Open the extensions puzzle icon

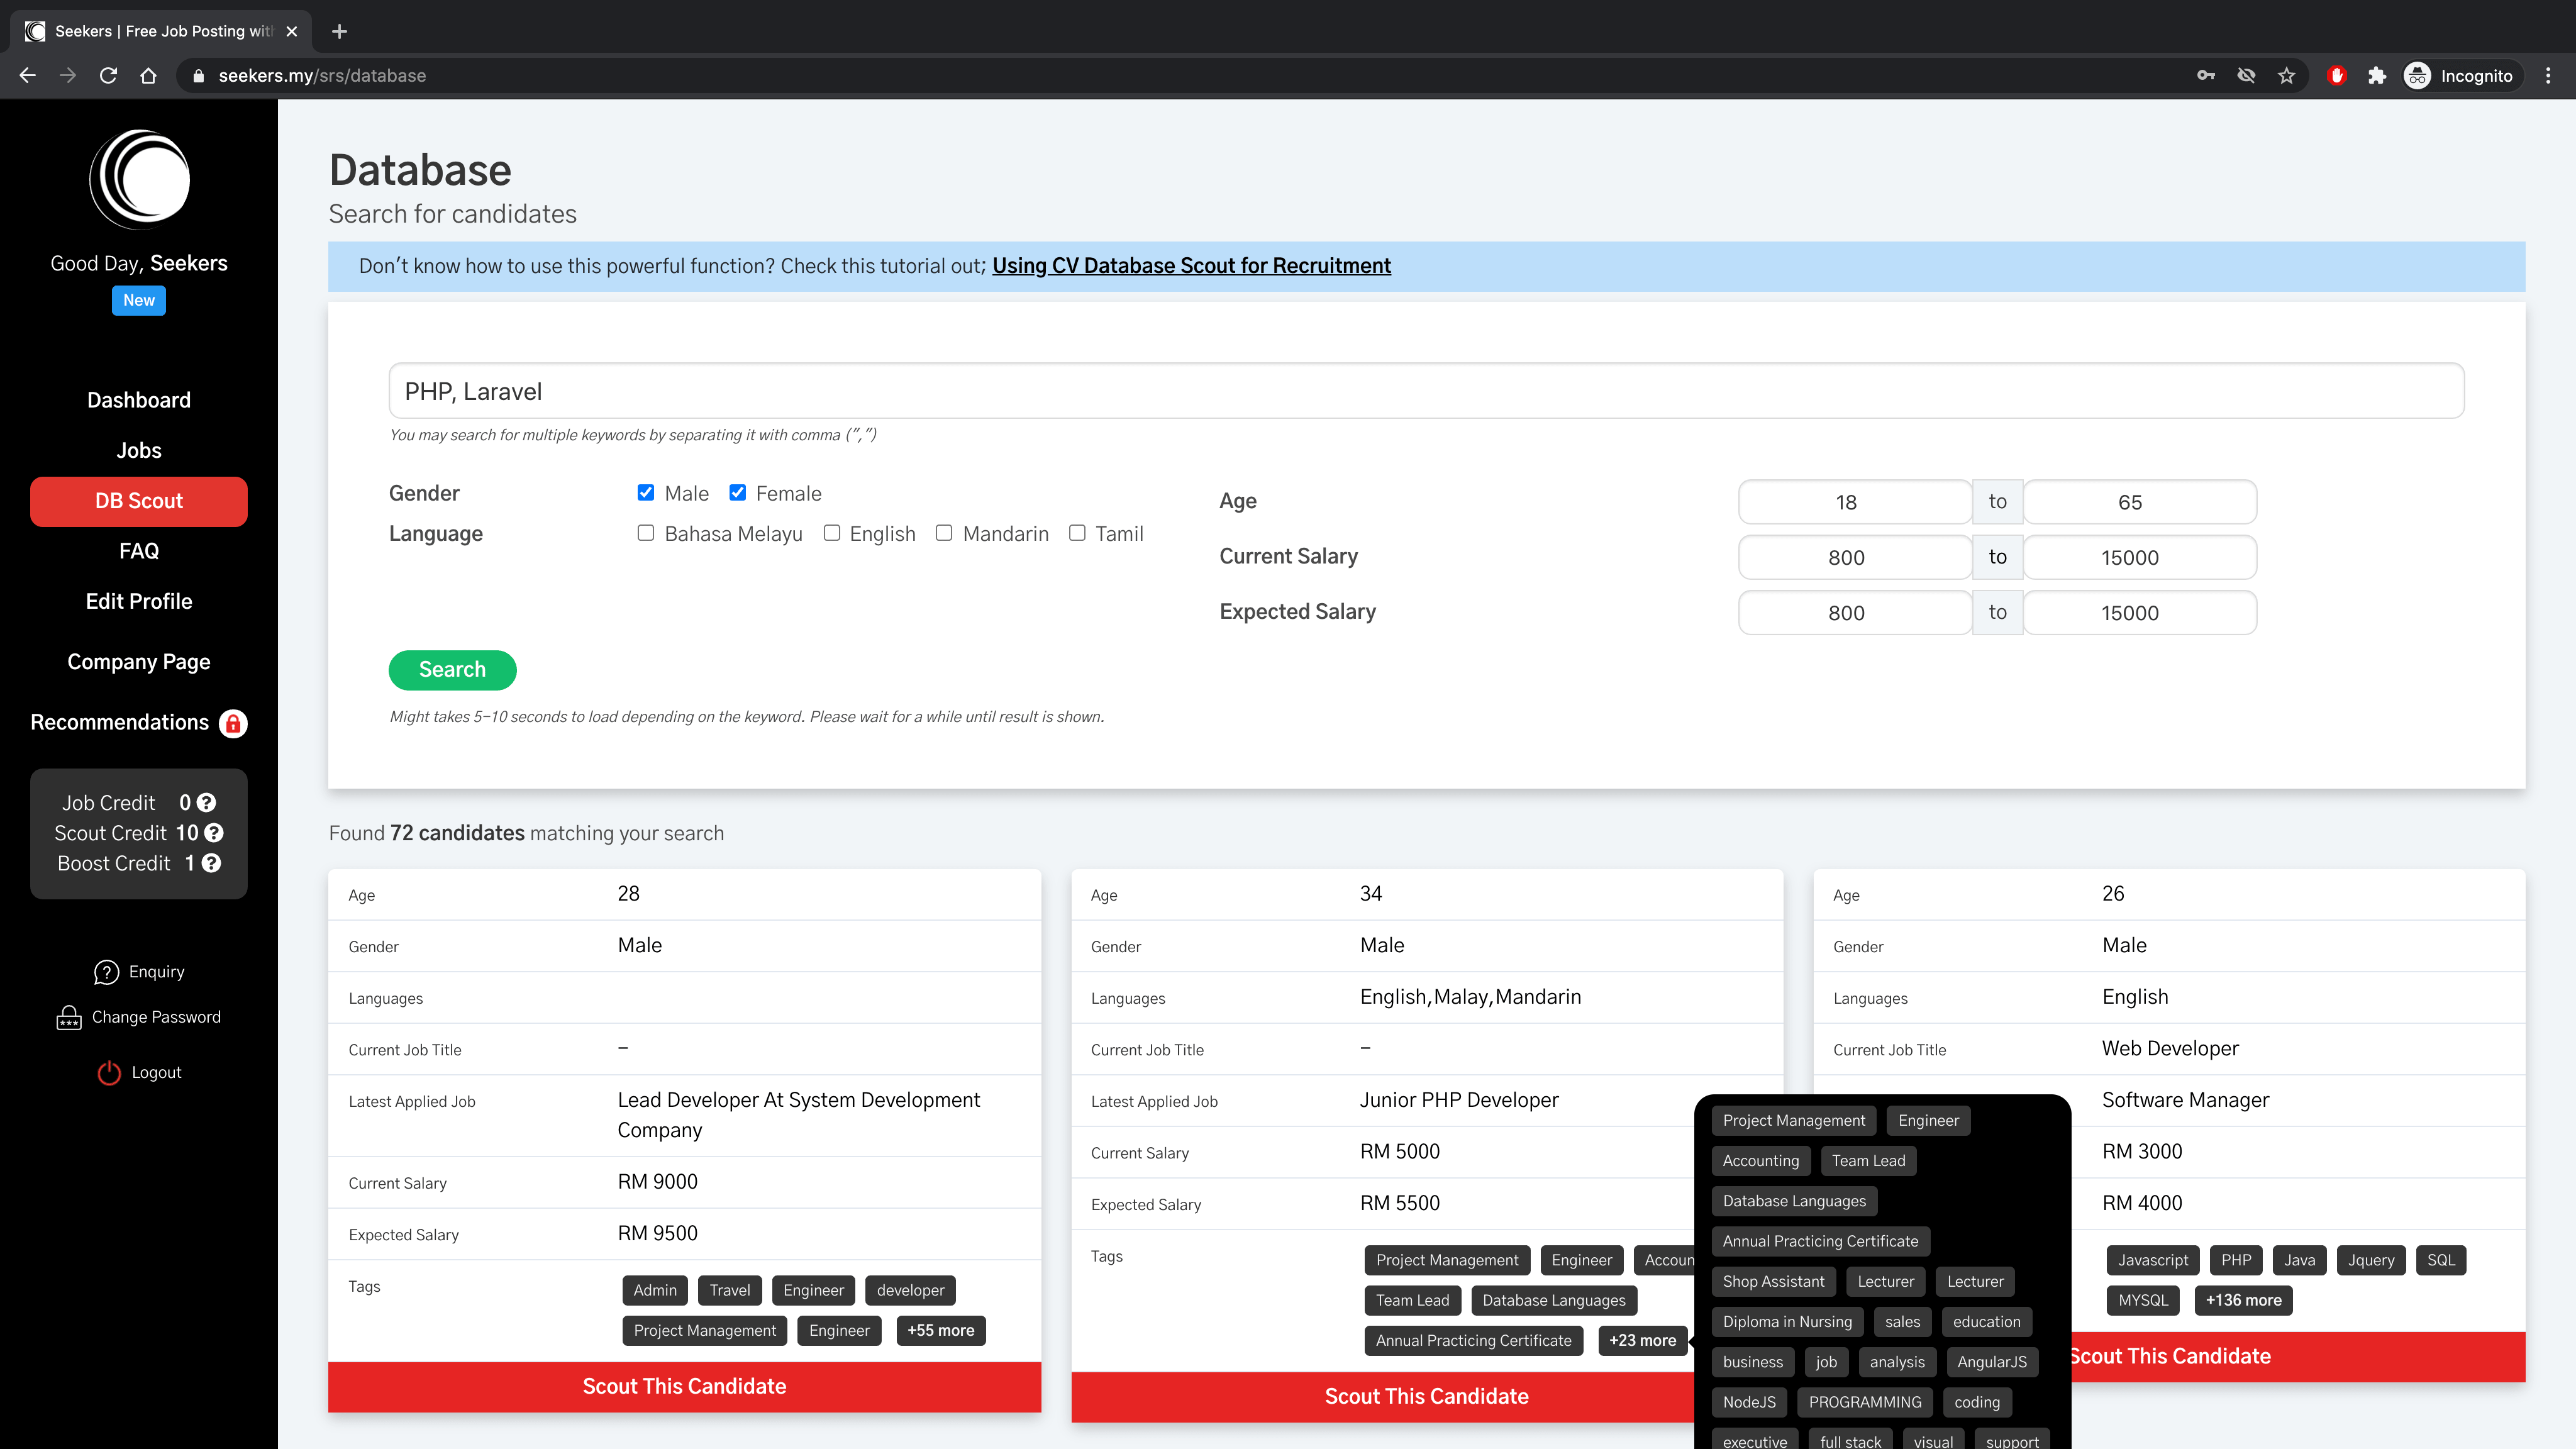click(2377, 76)
